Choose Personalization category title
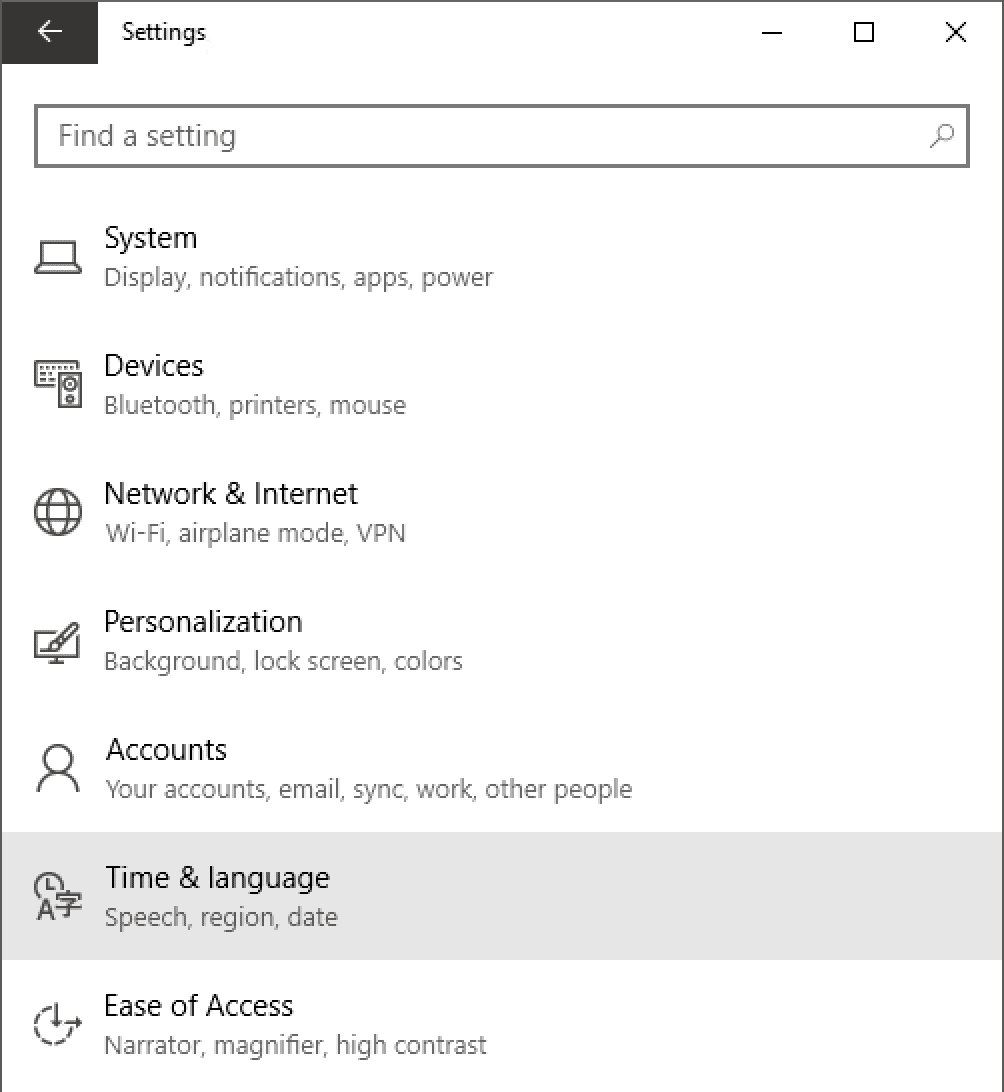 [x=203, y=622]
